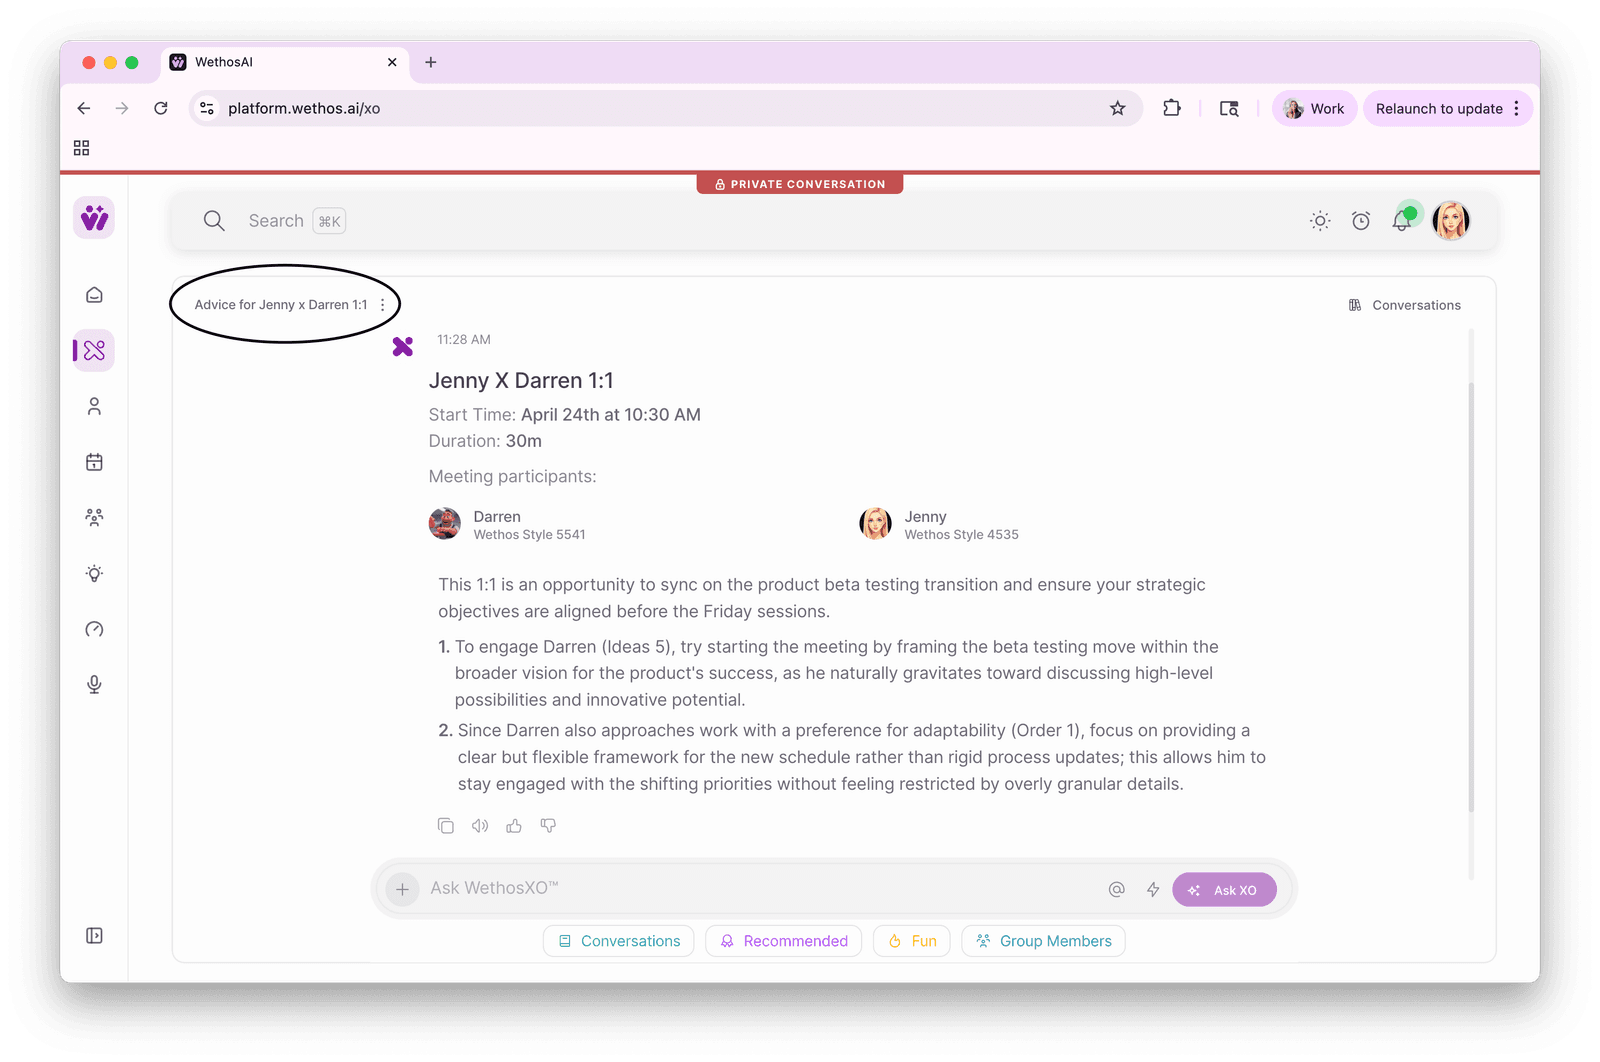Select the Recommended suggestion chip
Image resolution: width=1600 pixels, height=1062 pixels.
[x=784, y=941]
